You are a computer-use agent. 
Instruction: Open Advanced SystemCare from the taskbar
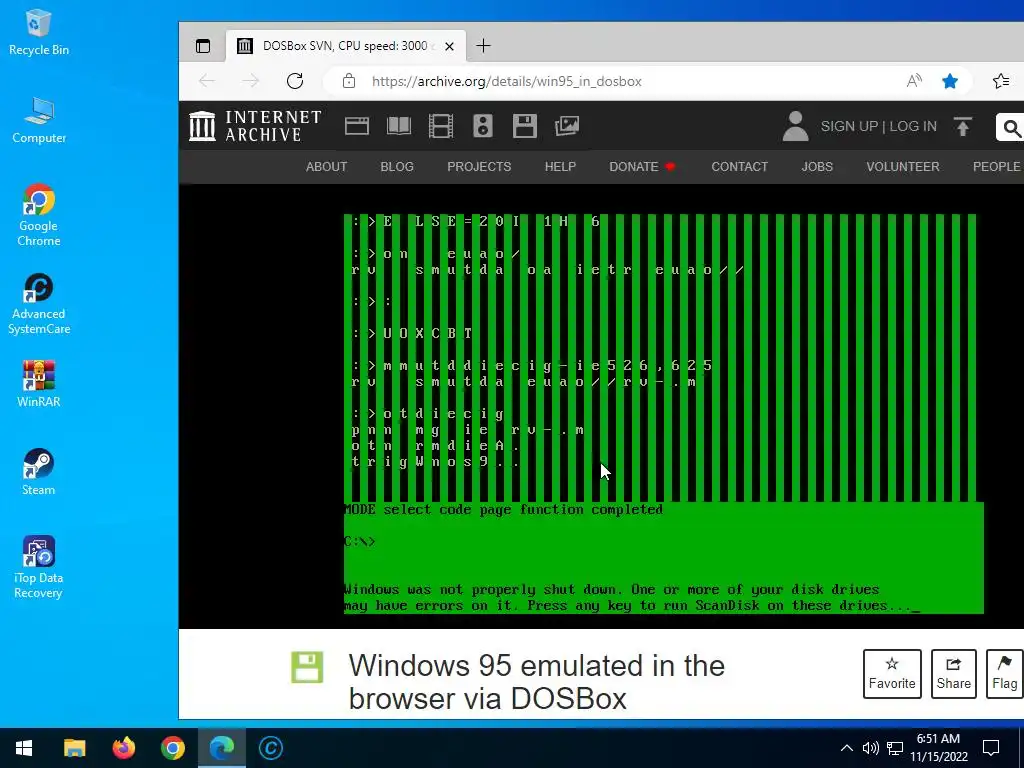271,748
